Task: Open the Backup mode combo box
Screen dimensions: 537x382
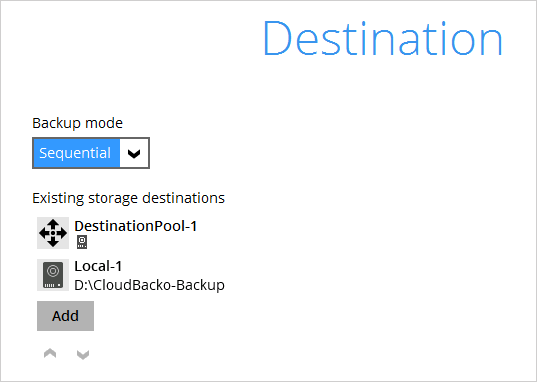Action: tap(91, 153)
